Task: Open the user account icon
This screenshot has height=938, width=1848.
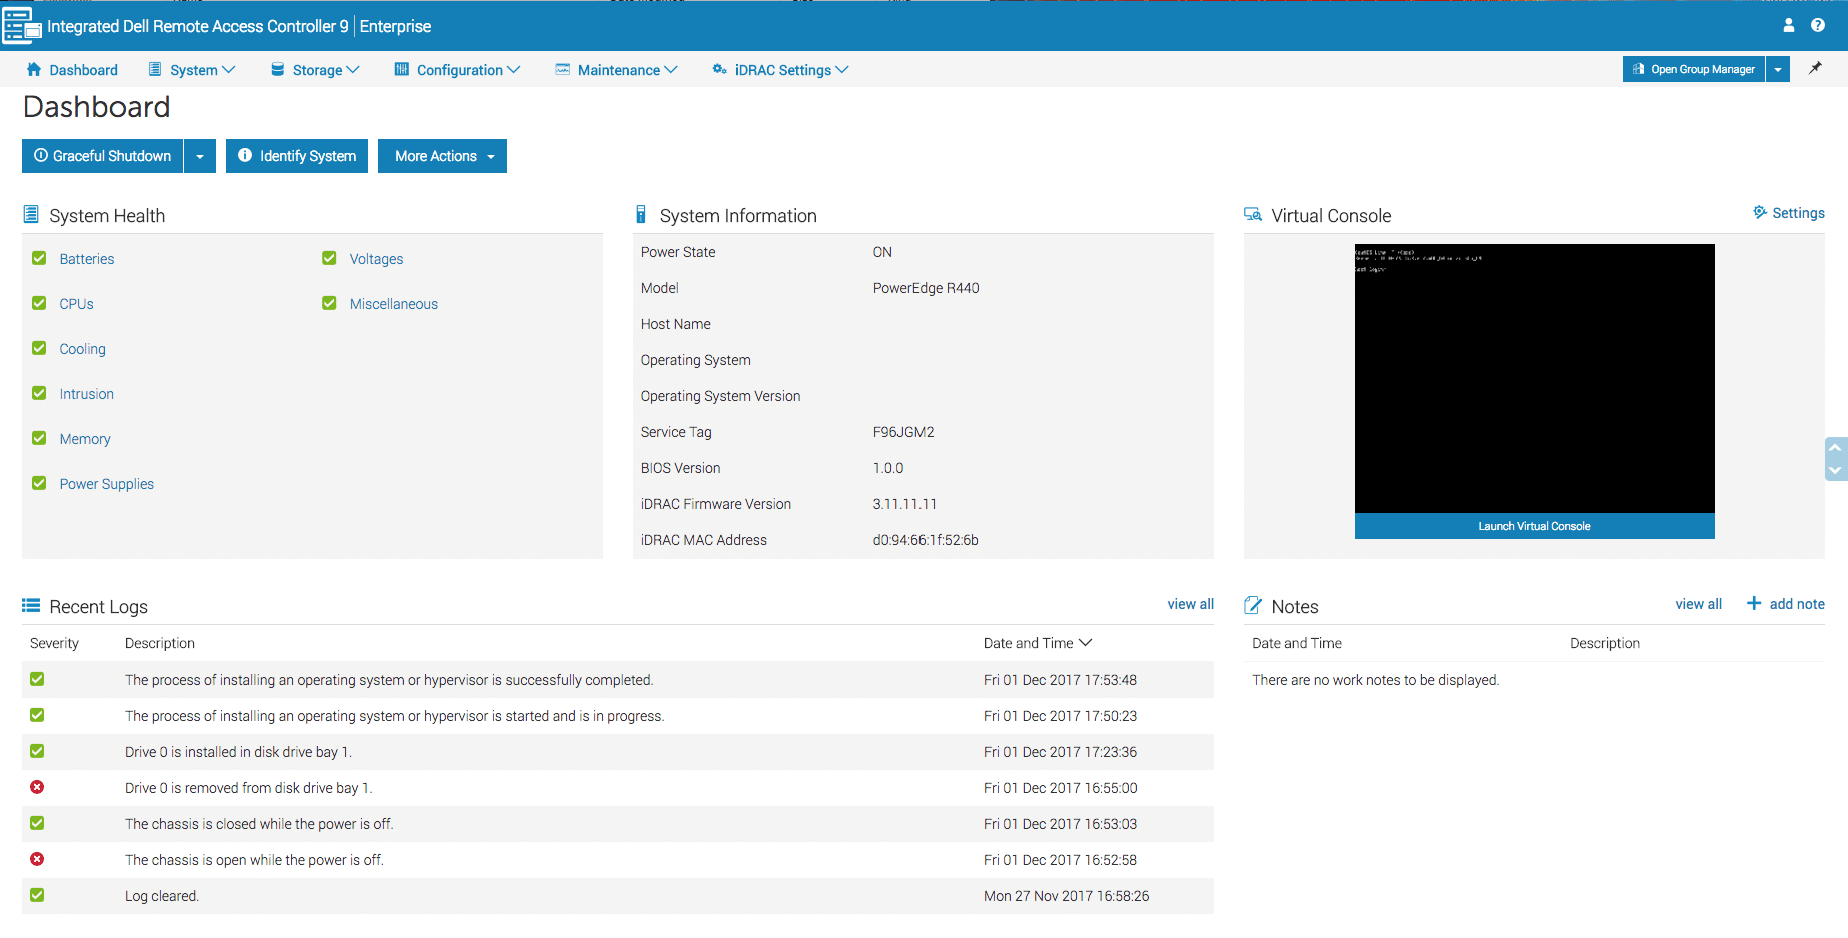Action: pos(1789,26)
